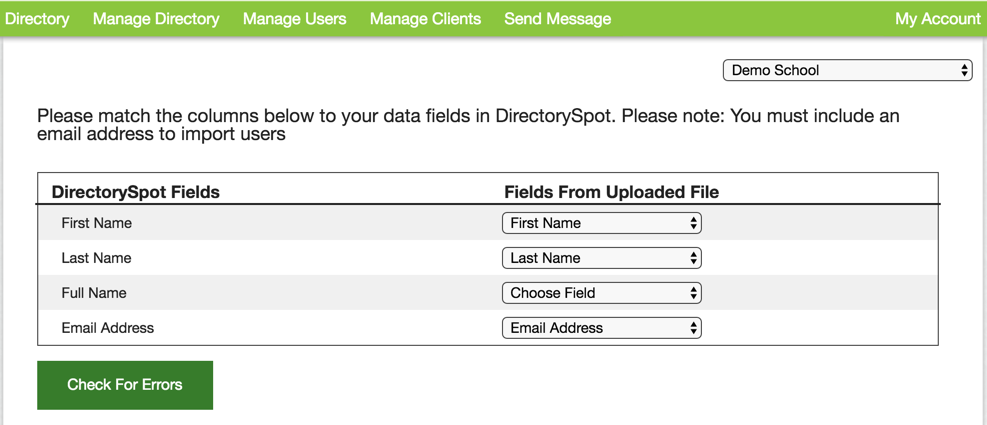
Task: Click arrows on Email Address dropdown
Action: (693, 328)
